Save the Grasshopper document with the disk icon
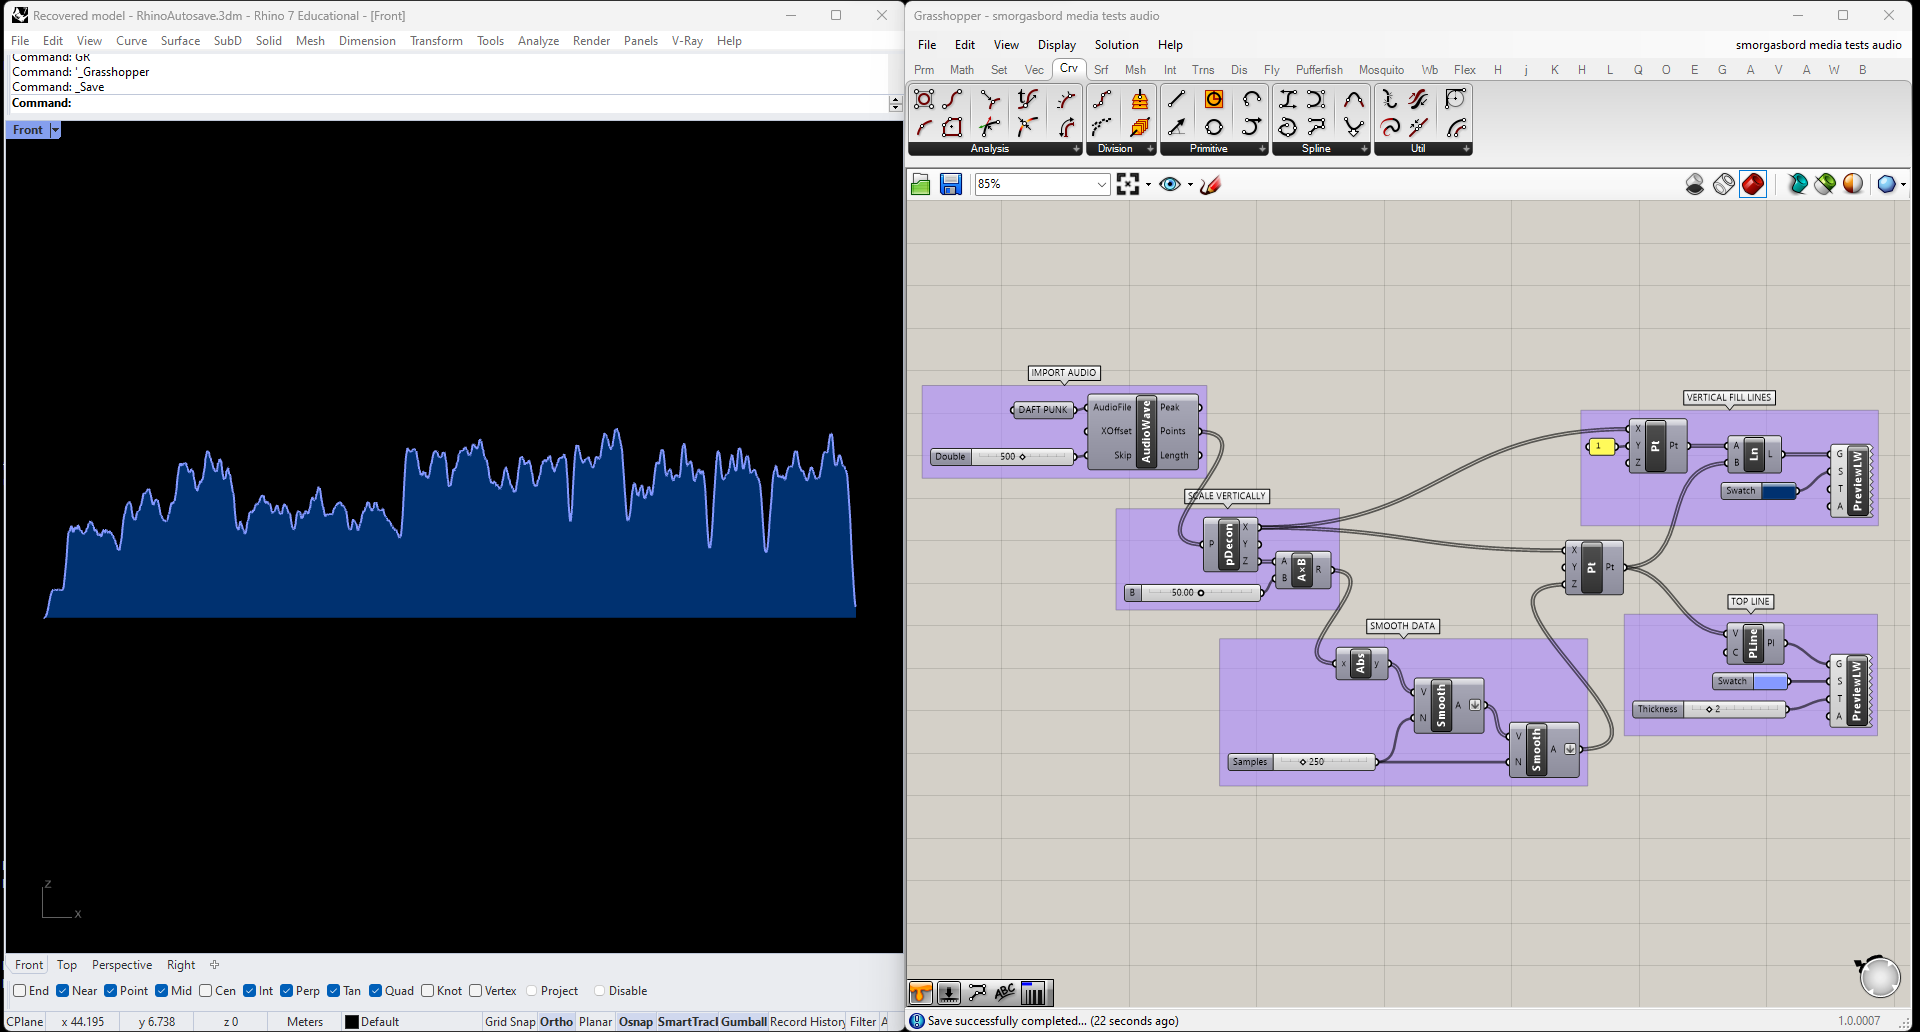Image resolution: width=1920 pixels, height=1032 pixels. (x=950, y=184)
